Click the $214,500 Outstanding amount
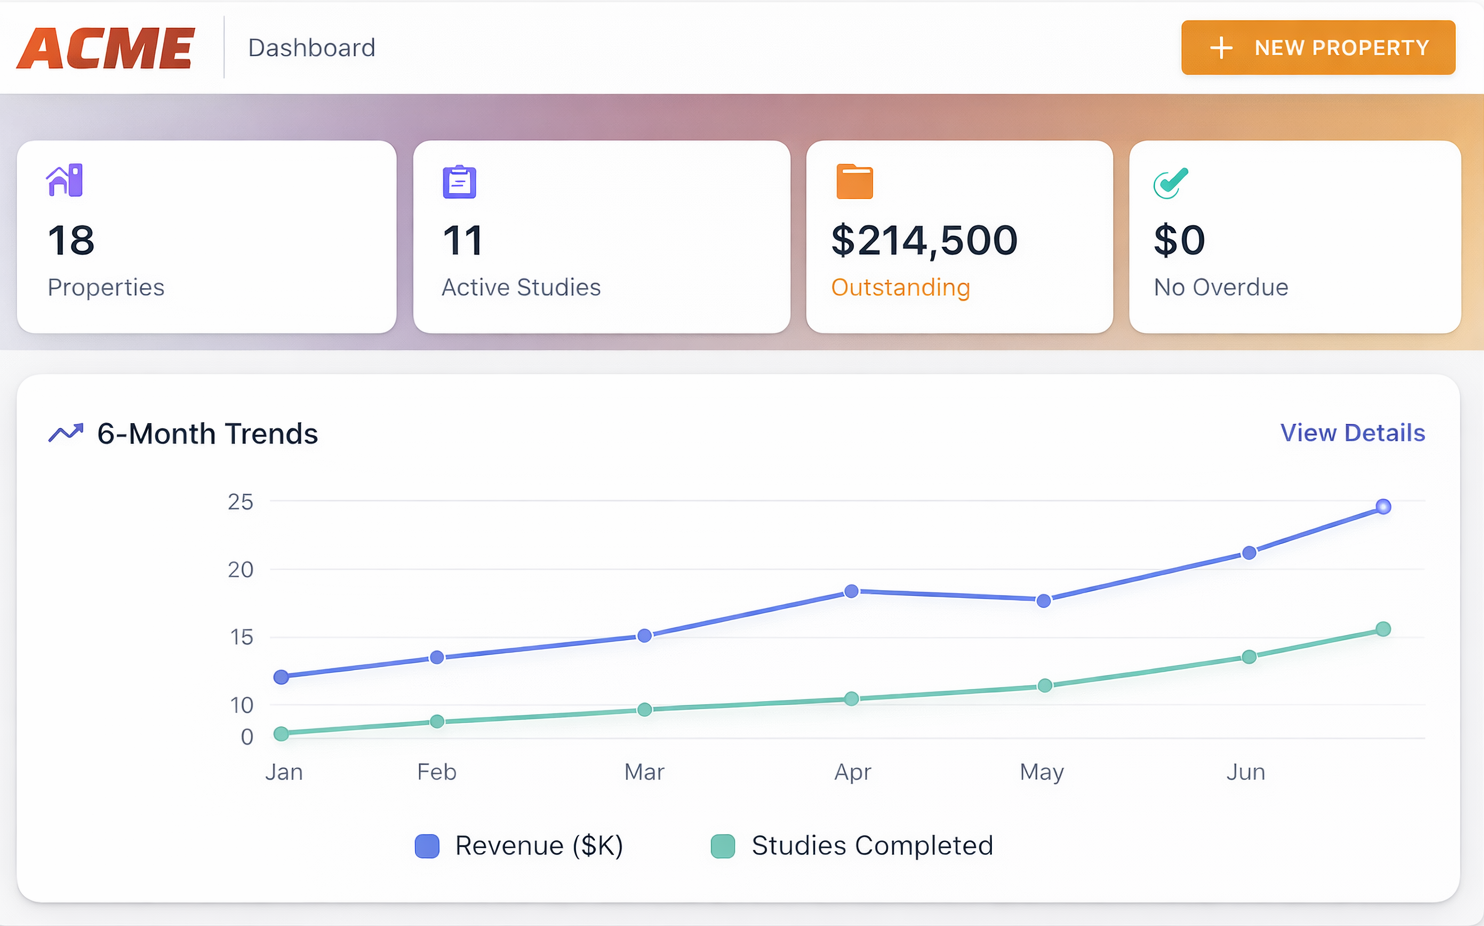The image size is (1484, 926). (x=924, y=240)
